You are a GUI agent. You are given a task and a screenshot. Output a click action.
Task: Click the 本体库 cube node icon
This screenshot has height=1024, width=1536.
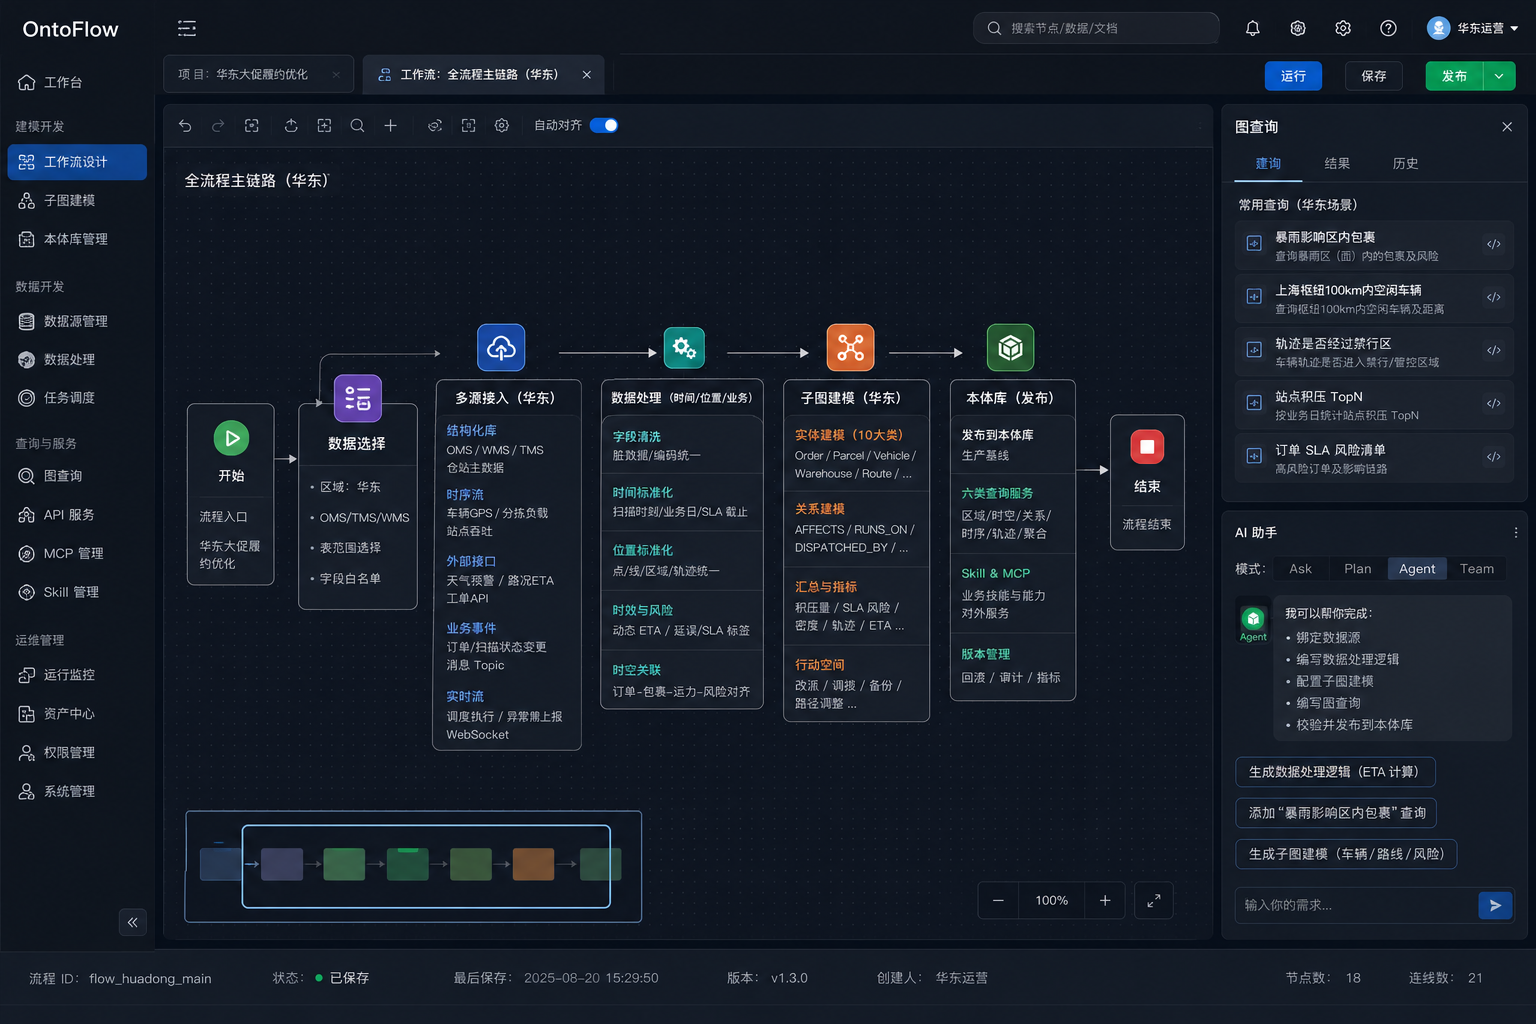tap(1011, 348)
